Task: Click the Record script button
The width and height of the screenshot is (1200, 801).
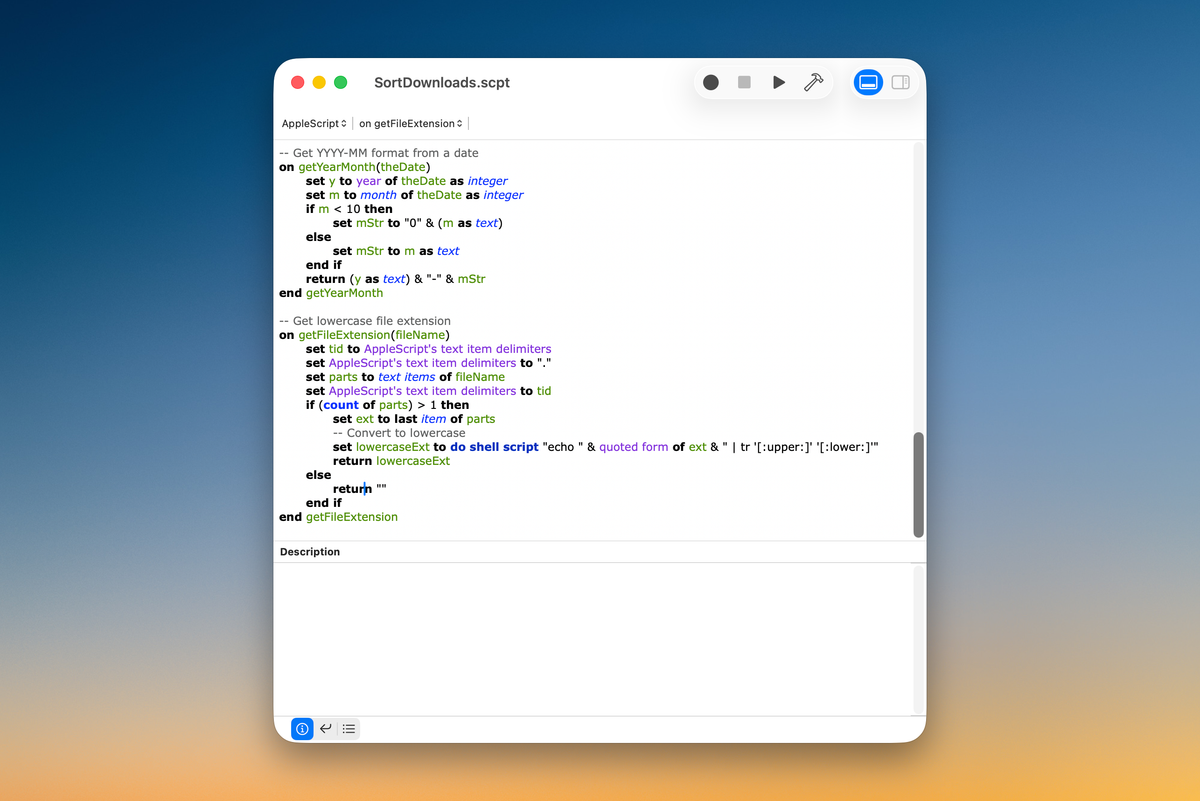Action: (x=711, y=82)
